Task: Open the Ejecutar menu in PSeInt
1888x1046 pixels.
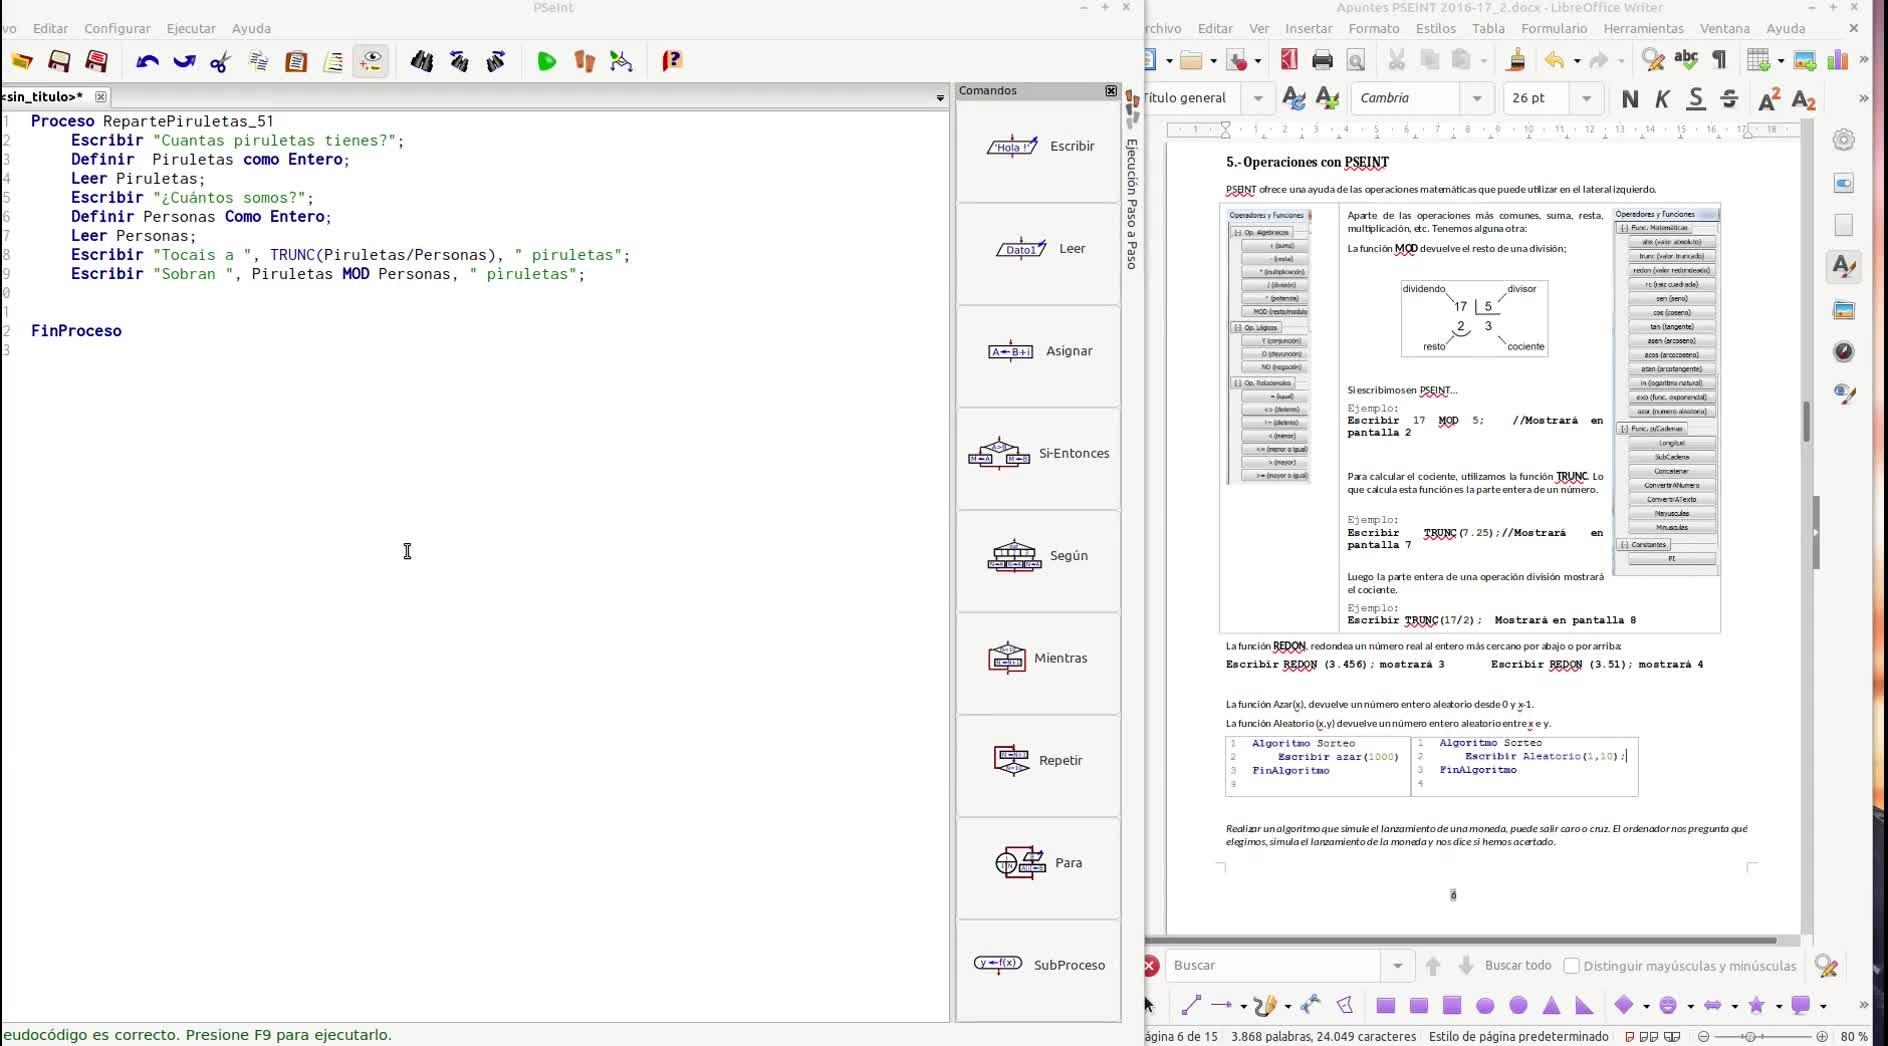Action: point(190,28)
